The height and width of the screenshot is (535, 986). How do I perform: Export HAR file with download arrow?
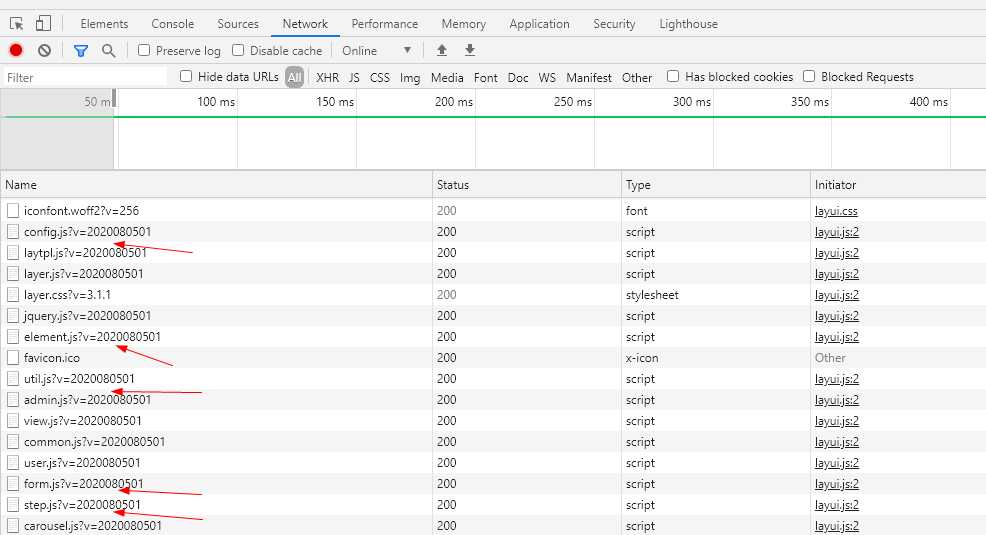470,50
